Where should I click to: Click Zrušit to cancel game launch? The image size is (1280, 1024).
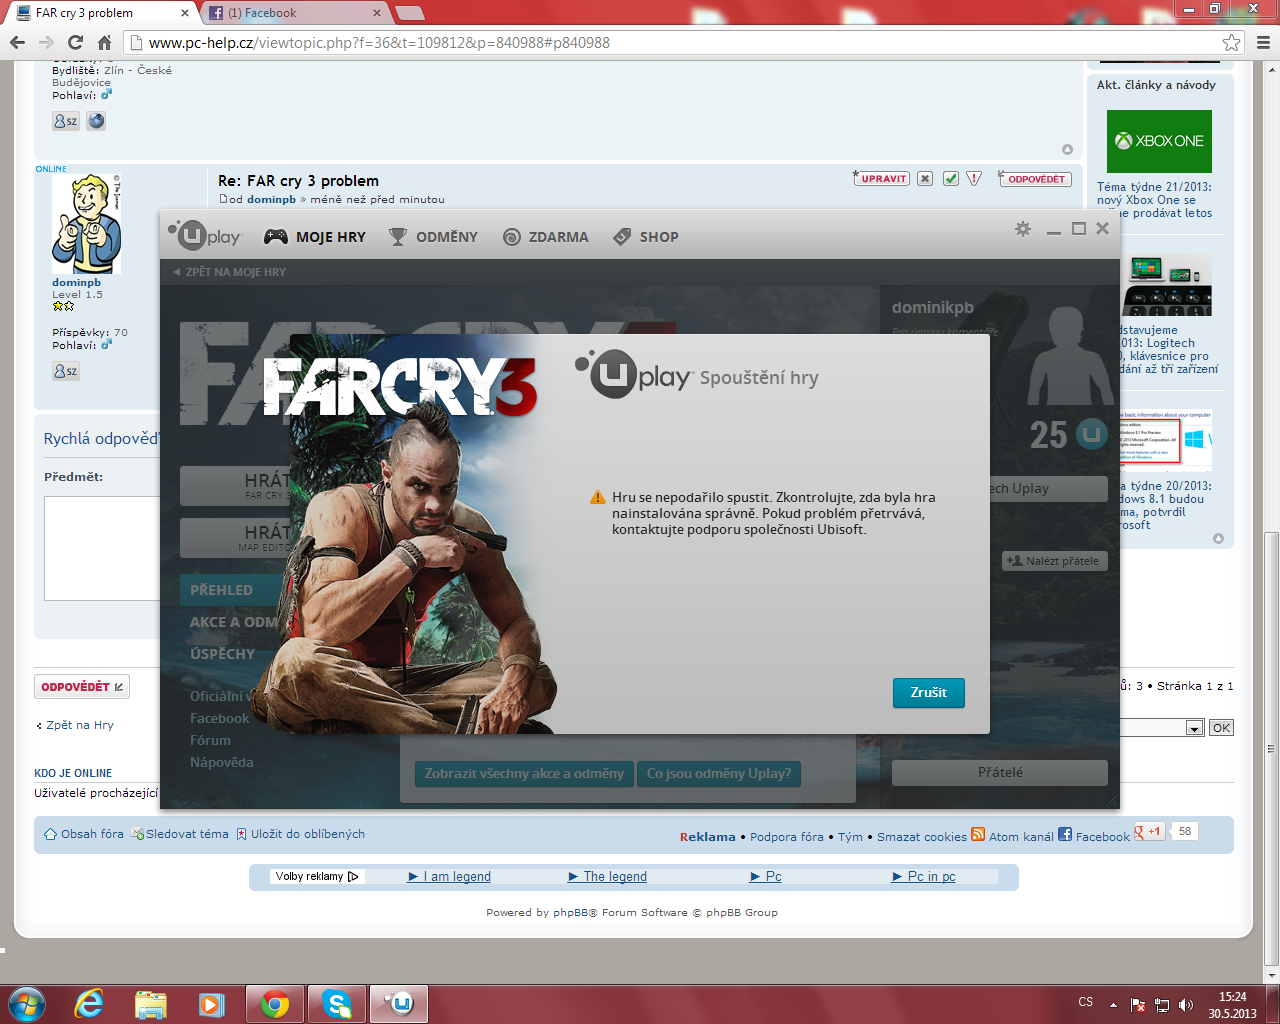[x=929, y=693]
